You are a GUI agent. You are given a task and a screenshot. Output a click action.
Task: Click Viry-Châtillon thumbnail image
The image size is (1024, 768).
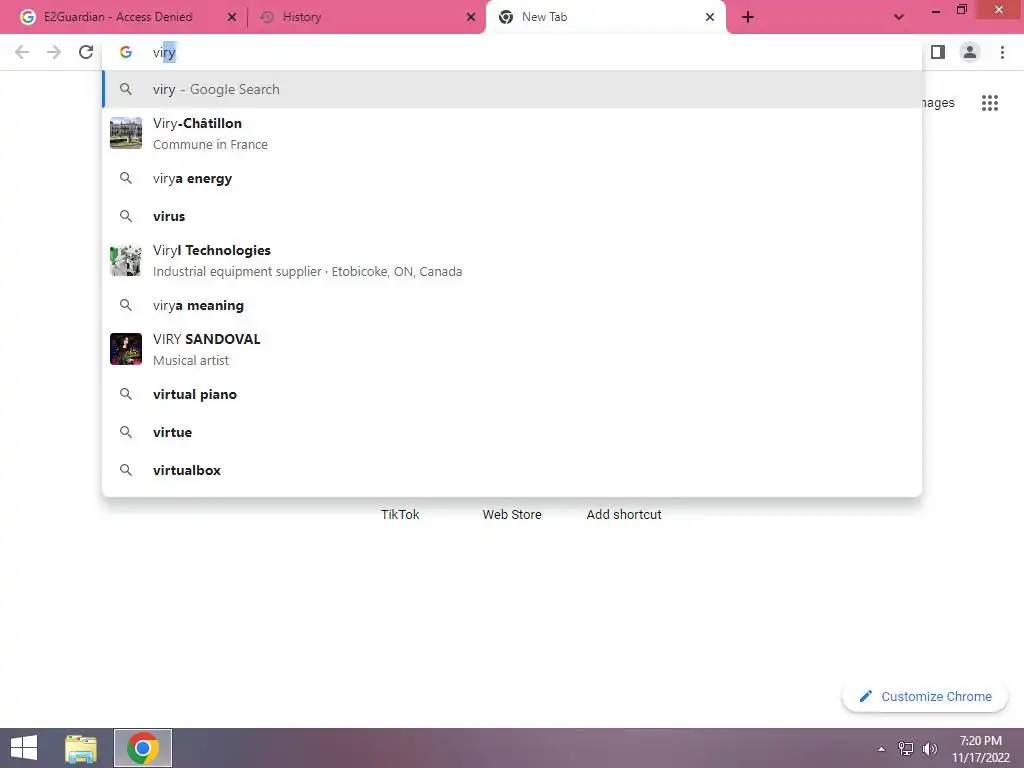pos(126,133)
